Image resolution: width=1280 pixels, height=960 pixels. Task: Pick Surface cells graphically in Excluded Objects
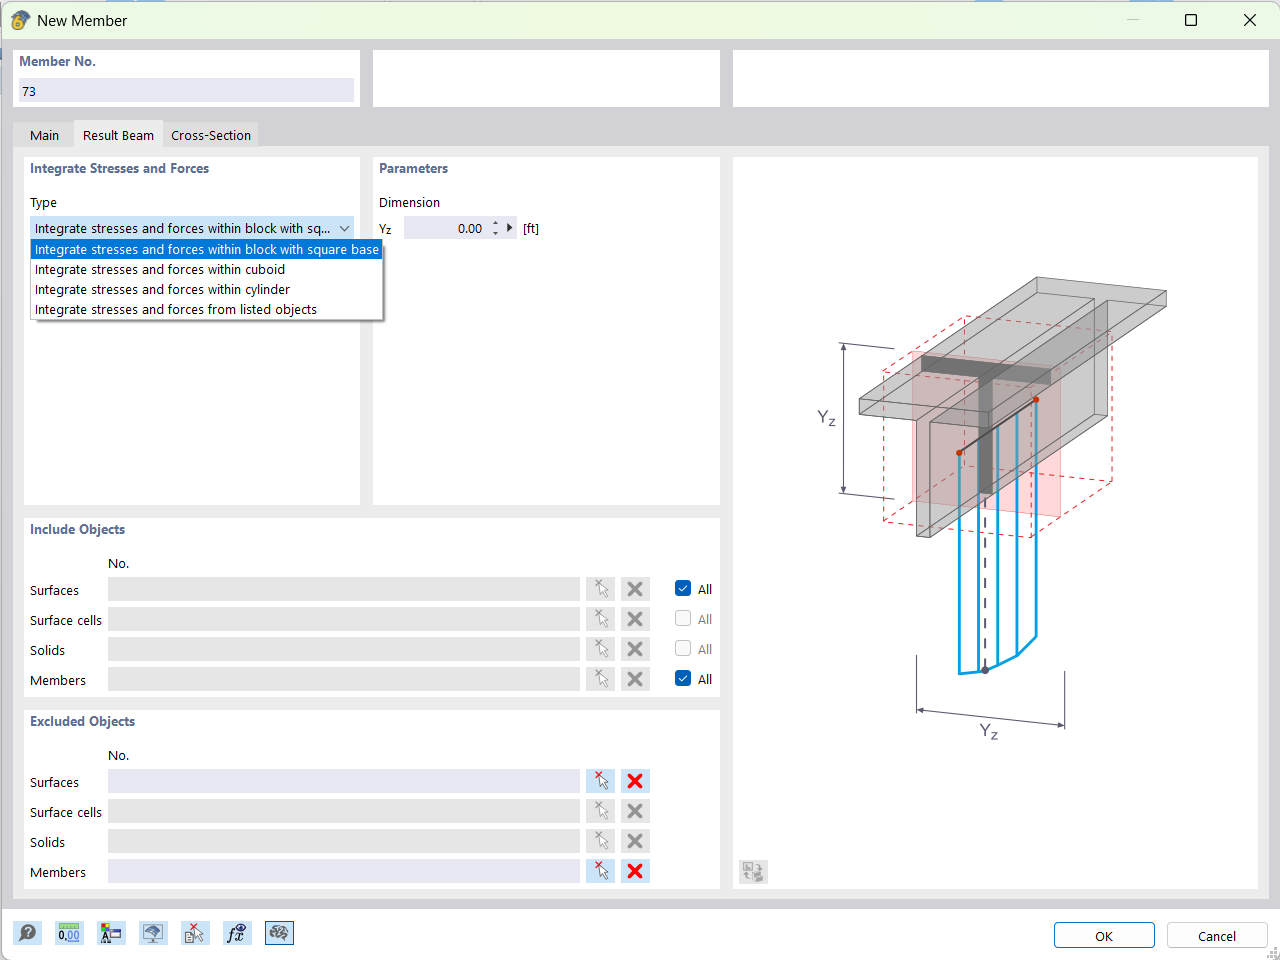point(601,811)
